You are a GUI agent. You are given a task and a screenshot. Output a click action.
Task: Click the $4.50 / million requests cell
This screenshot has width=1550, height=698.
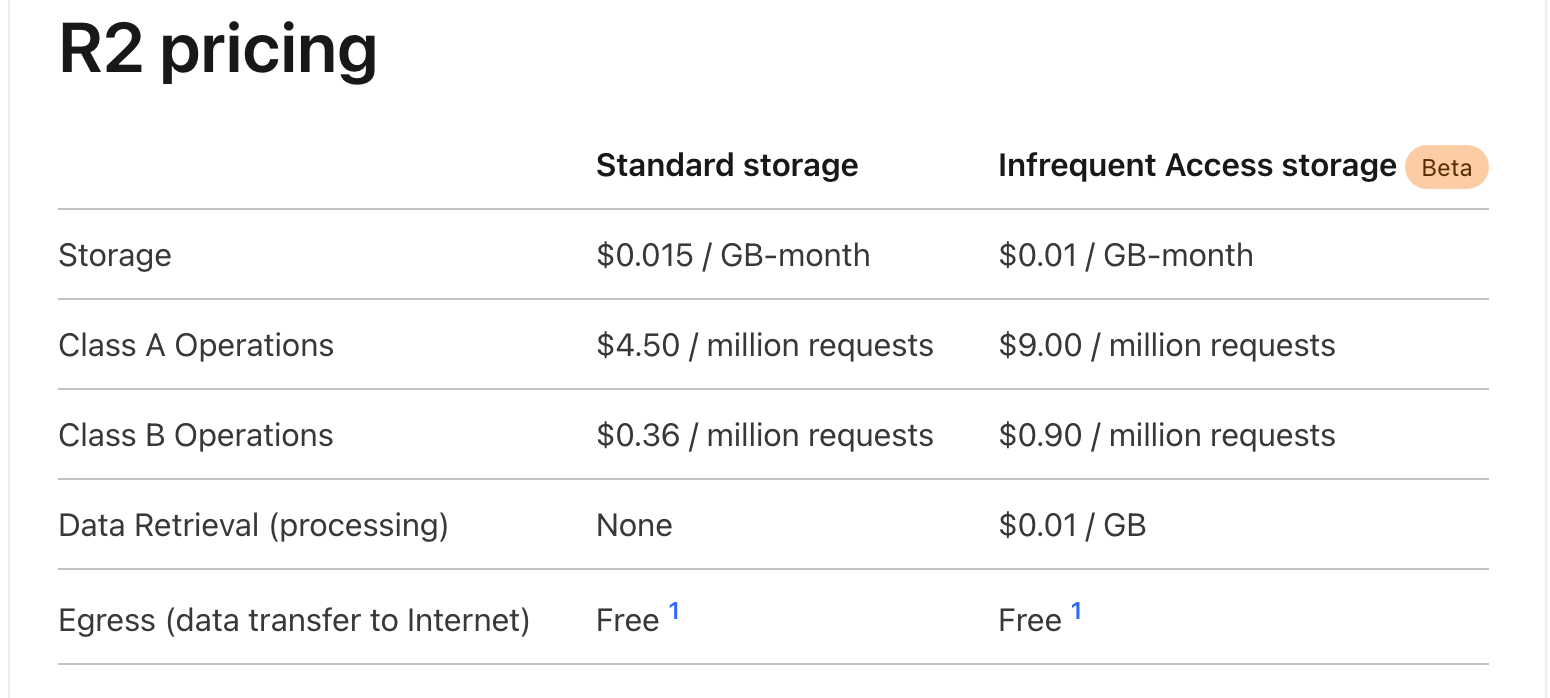click(765, 345)
